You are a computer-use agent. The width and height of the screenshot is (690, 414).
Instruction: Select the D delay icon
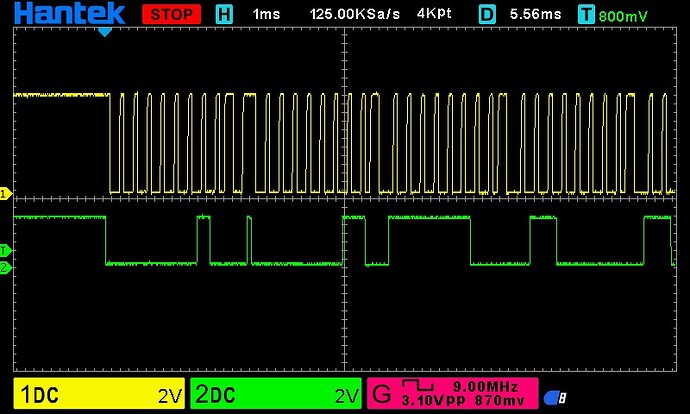(487, 15)
